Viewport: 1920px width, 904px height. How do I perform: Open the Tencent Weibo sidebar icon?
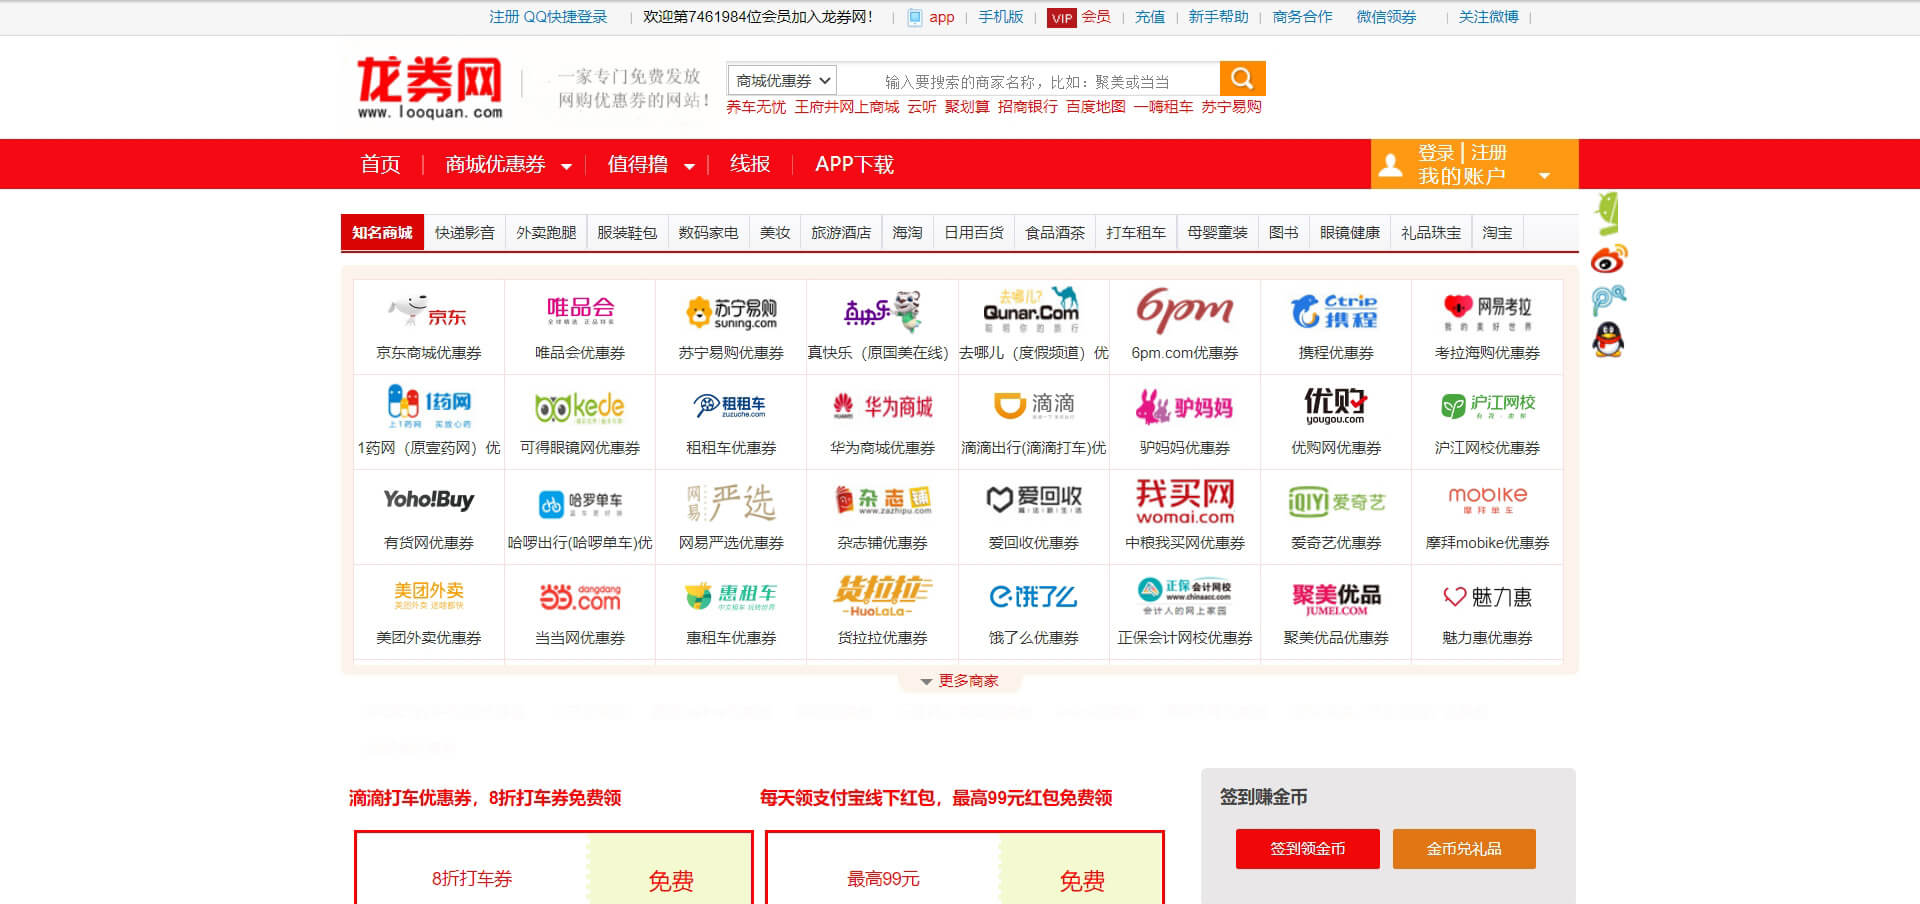(1608, 300)
